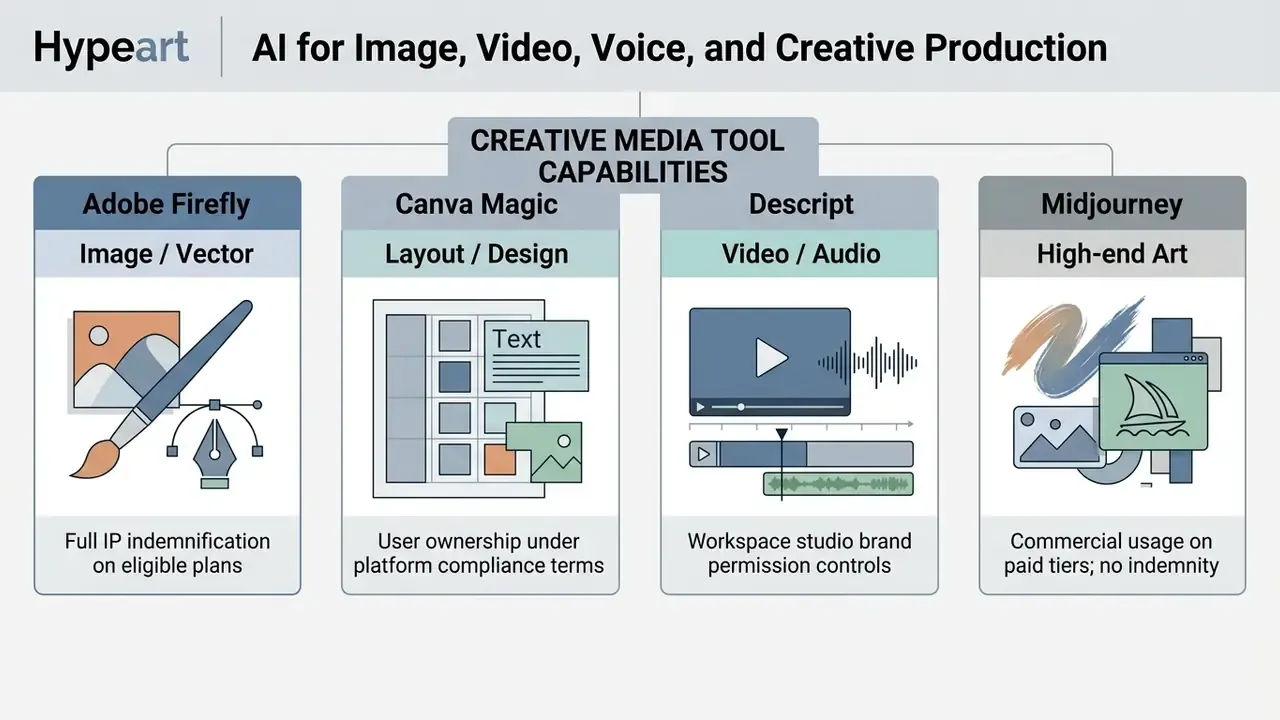Select the Descript card header
Viewport: 1280px width, 720px height.
click(x=800, y=204)
